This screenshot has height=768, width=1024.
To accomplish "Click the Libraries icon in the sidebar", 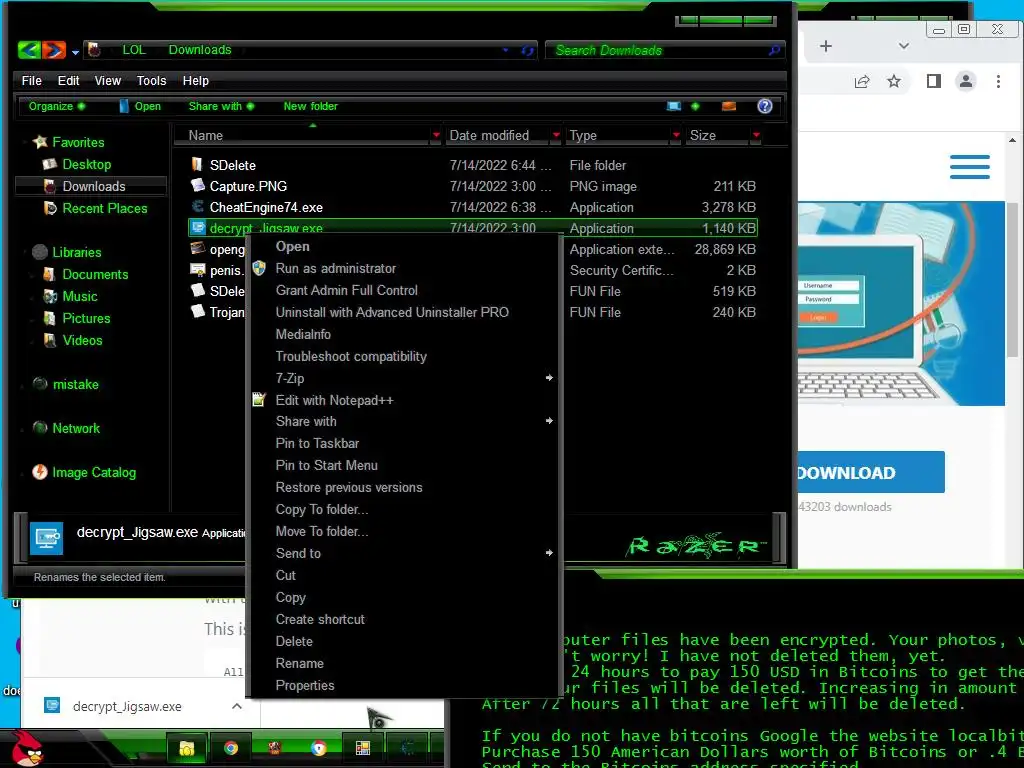I will (40, 252).
